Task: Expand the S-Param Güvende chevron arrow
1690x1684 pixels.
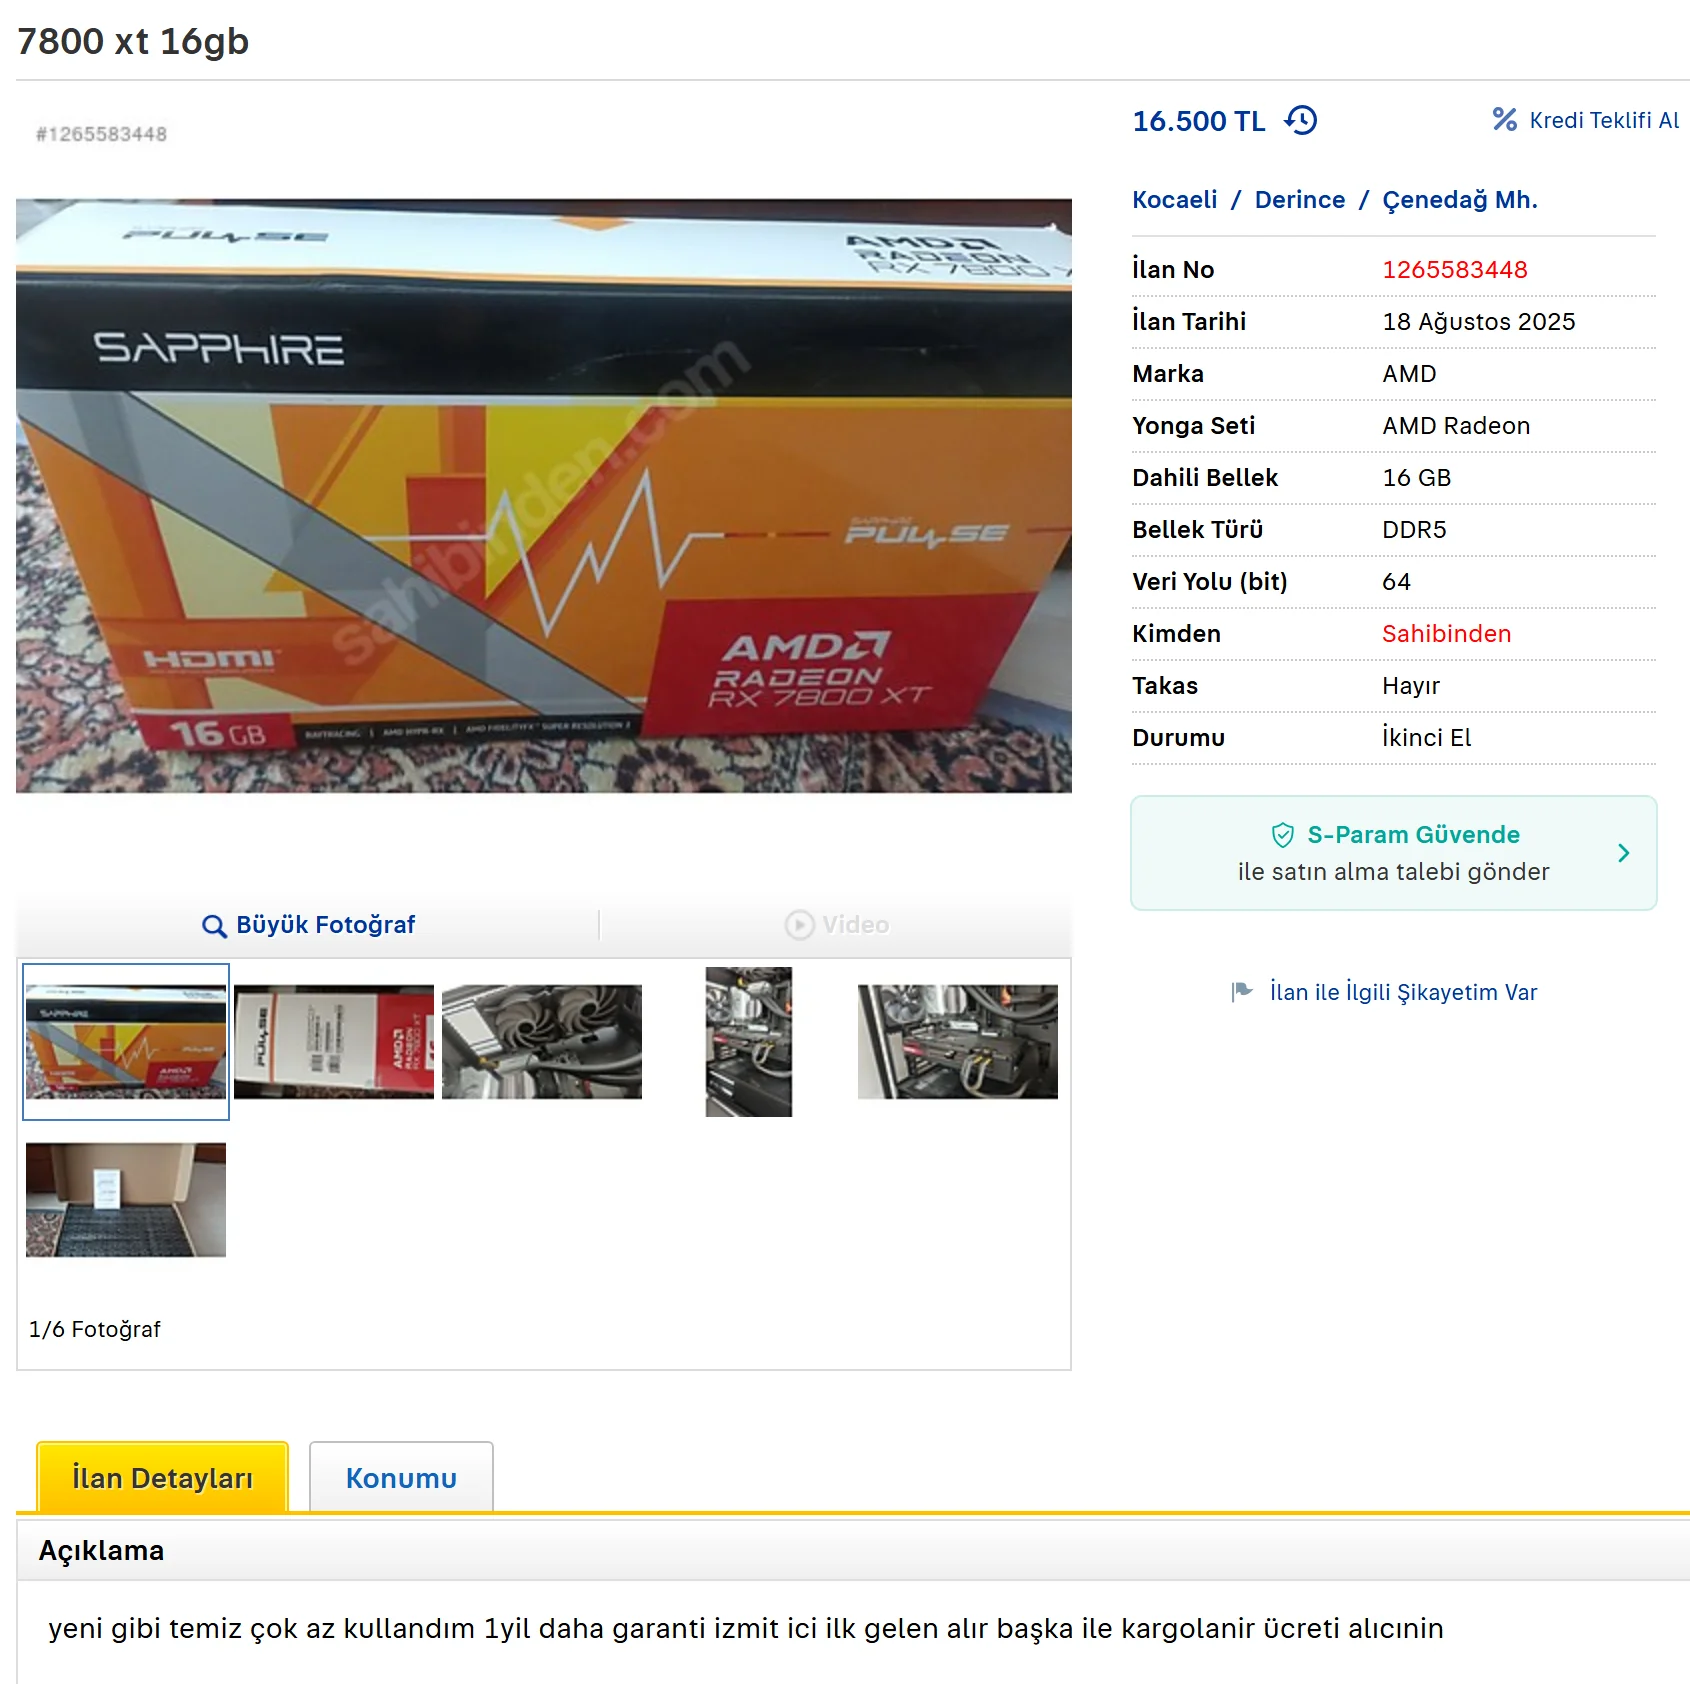Action: 1624,853
